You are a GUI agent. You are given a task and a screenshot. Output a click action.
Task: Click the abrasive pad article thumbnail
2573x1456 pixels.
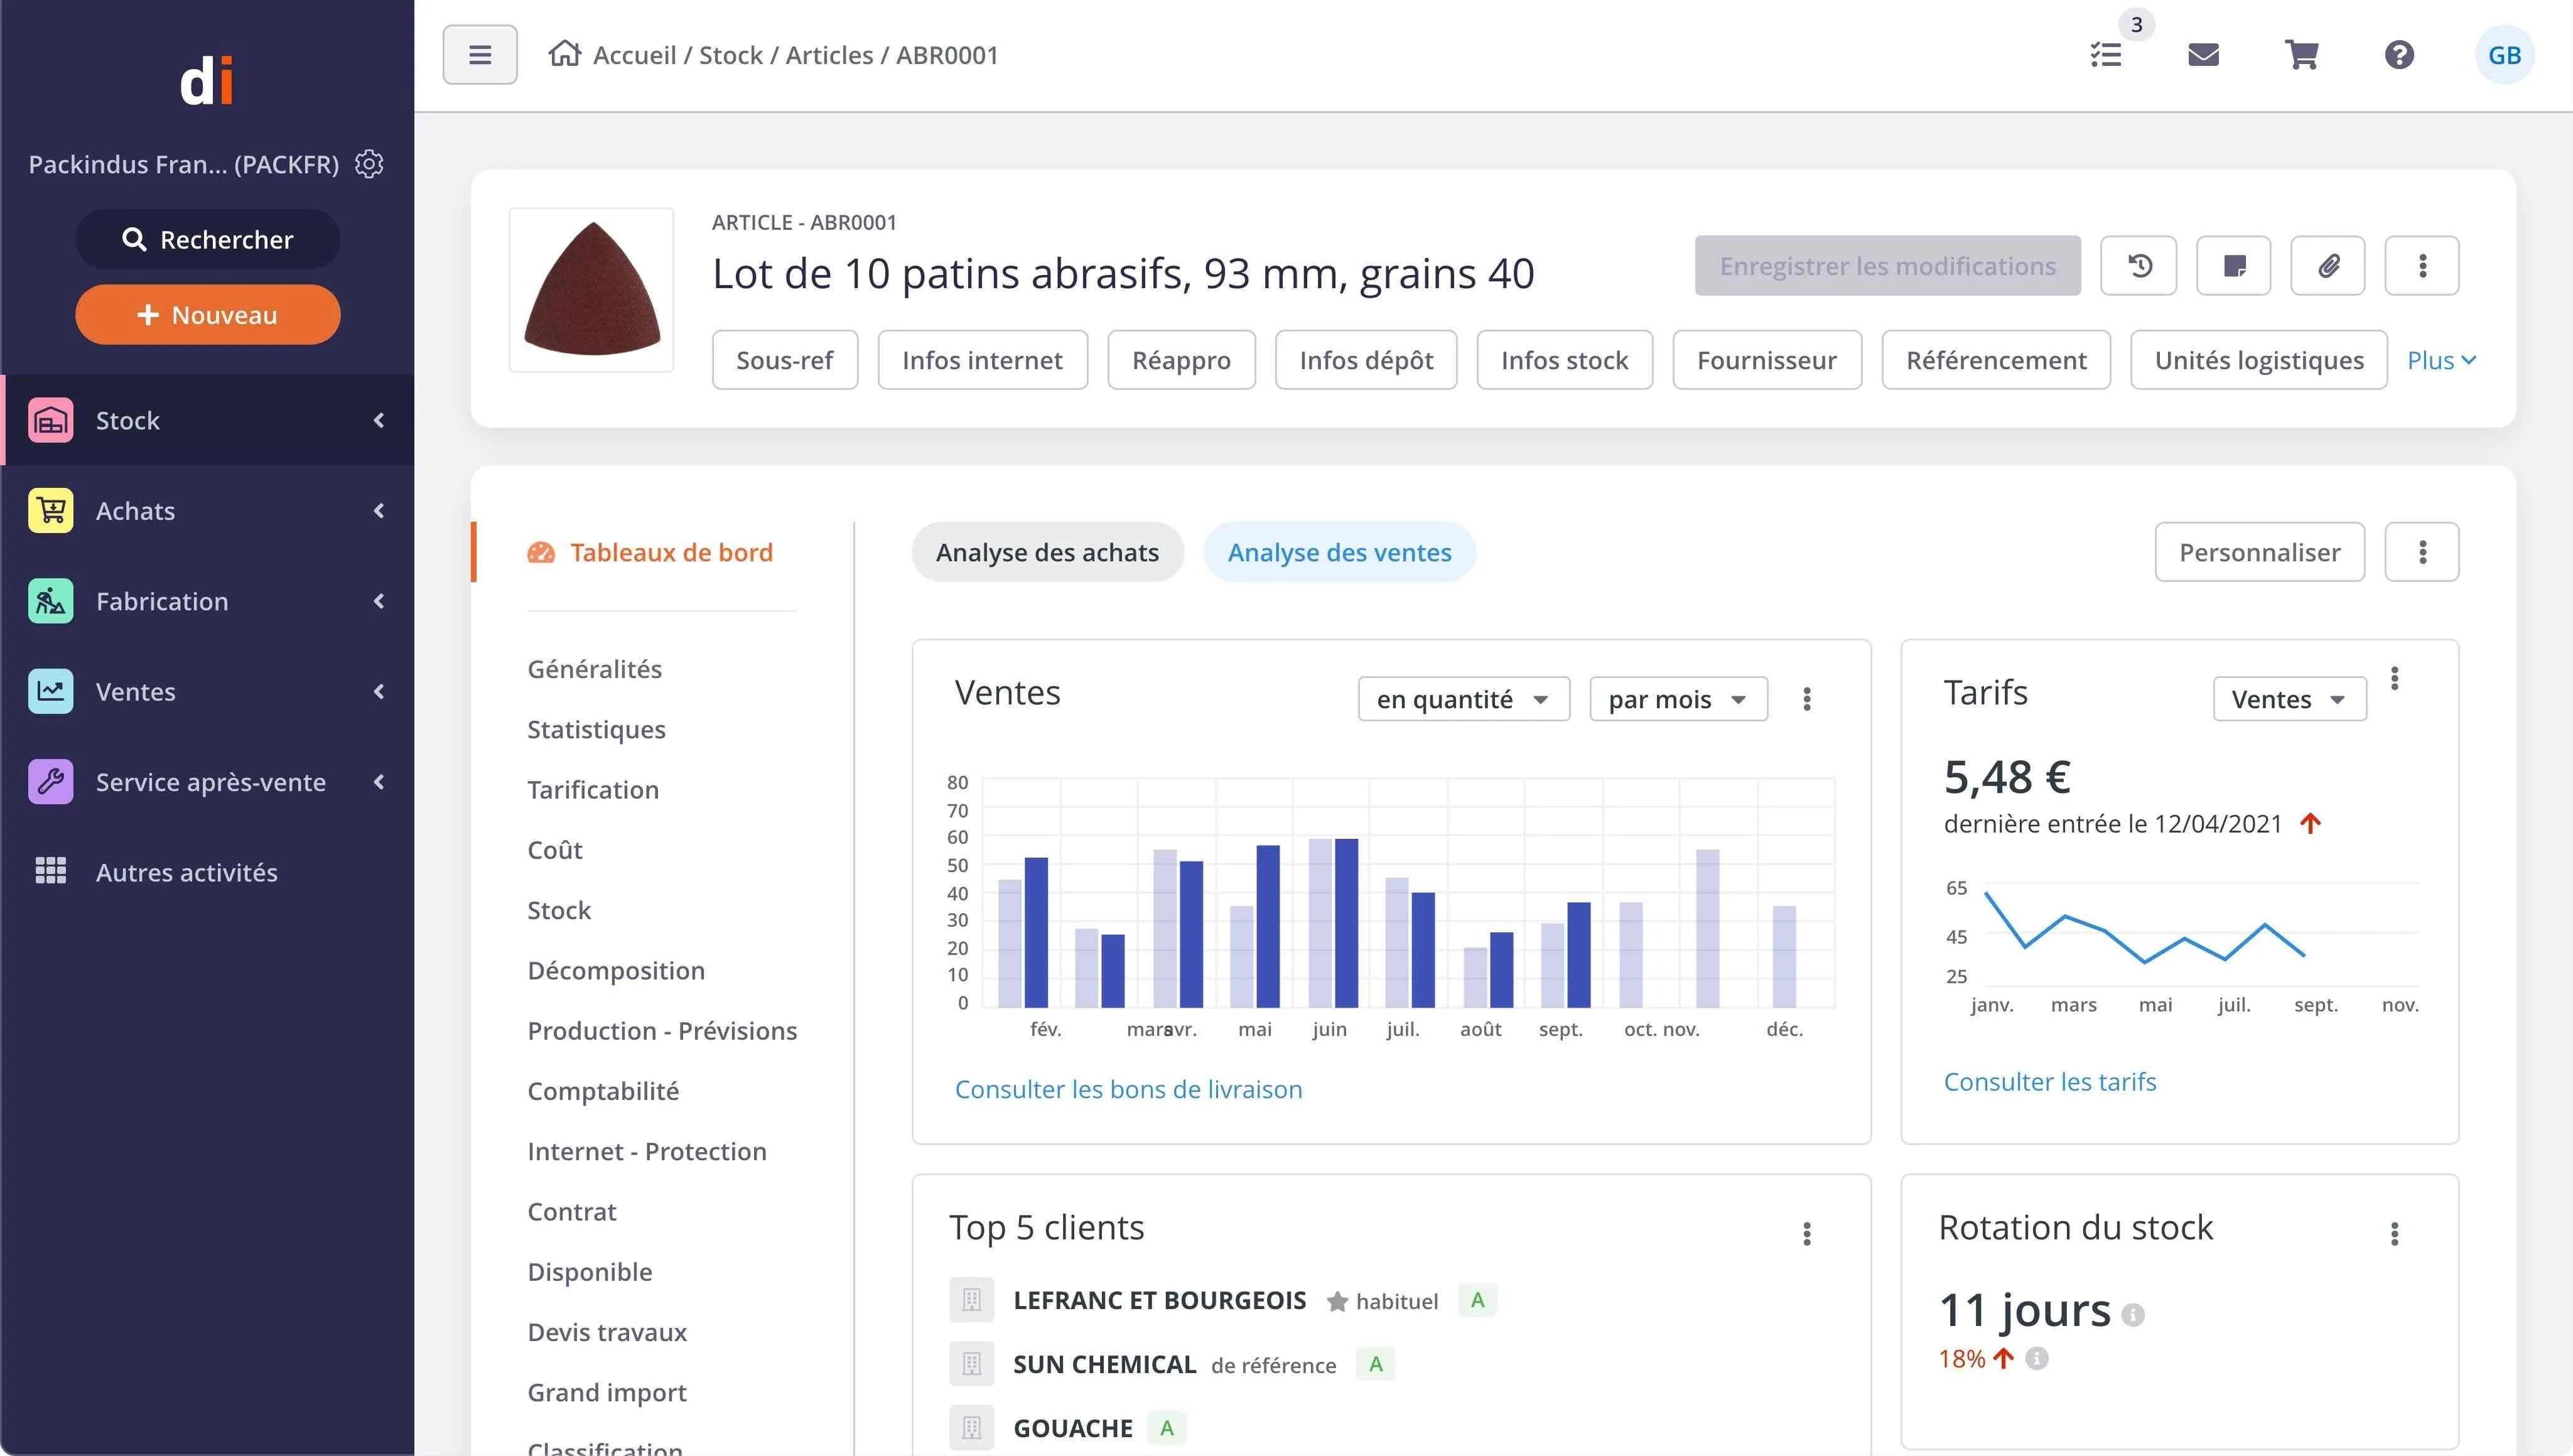592,290
